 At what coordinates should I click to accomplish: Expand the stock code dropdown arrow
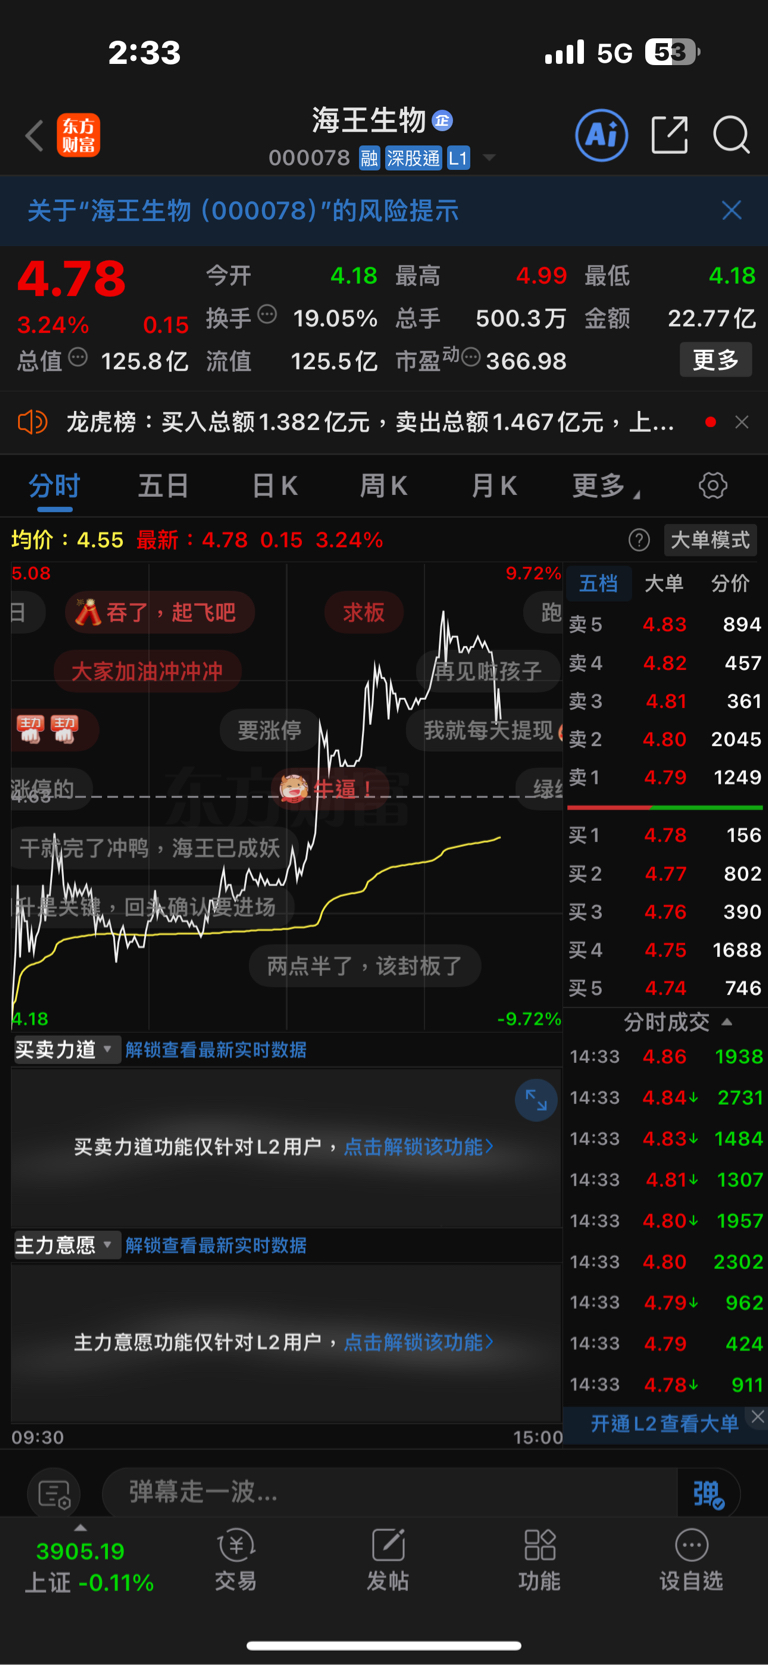coord(489,158)
